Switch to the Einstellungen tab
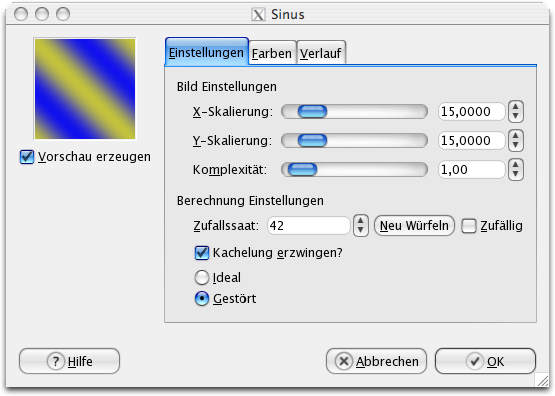The width and height of the screenshot is (555, 396). point(207,52)
